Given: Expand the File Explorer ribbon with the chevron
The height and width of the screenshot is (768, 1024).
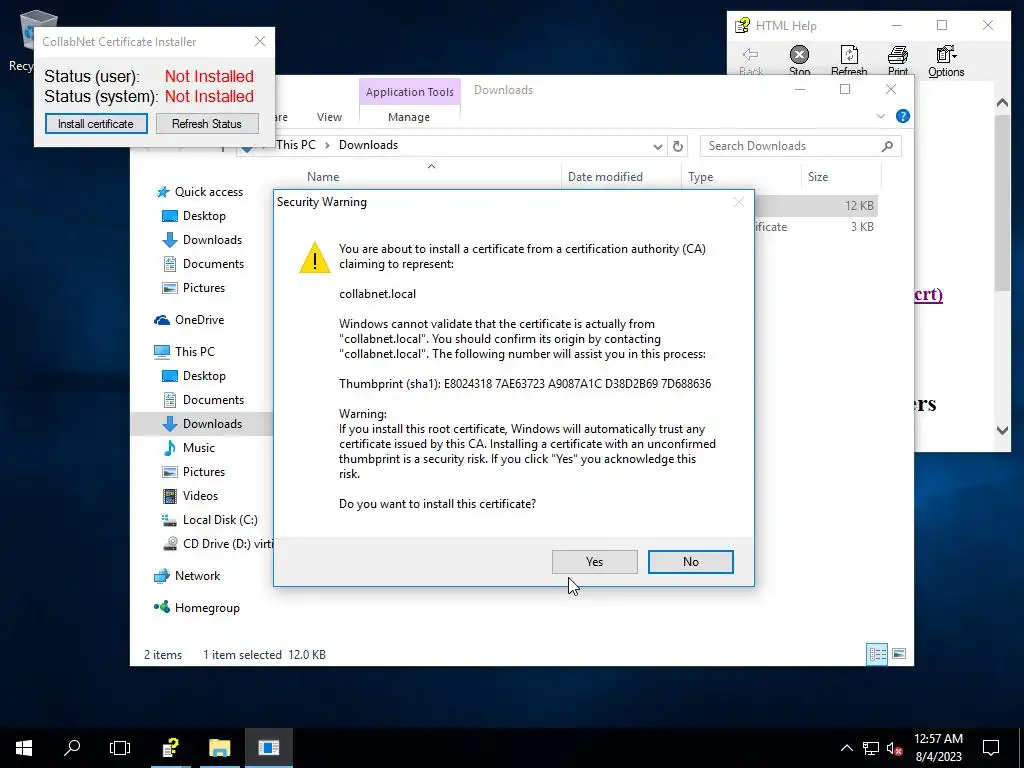Looking at the screenshot, I should (880, 116).
